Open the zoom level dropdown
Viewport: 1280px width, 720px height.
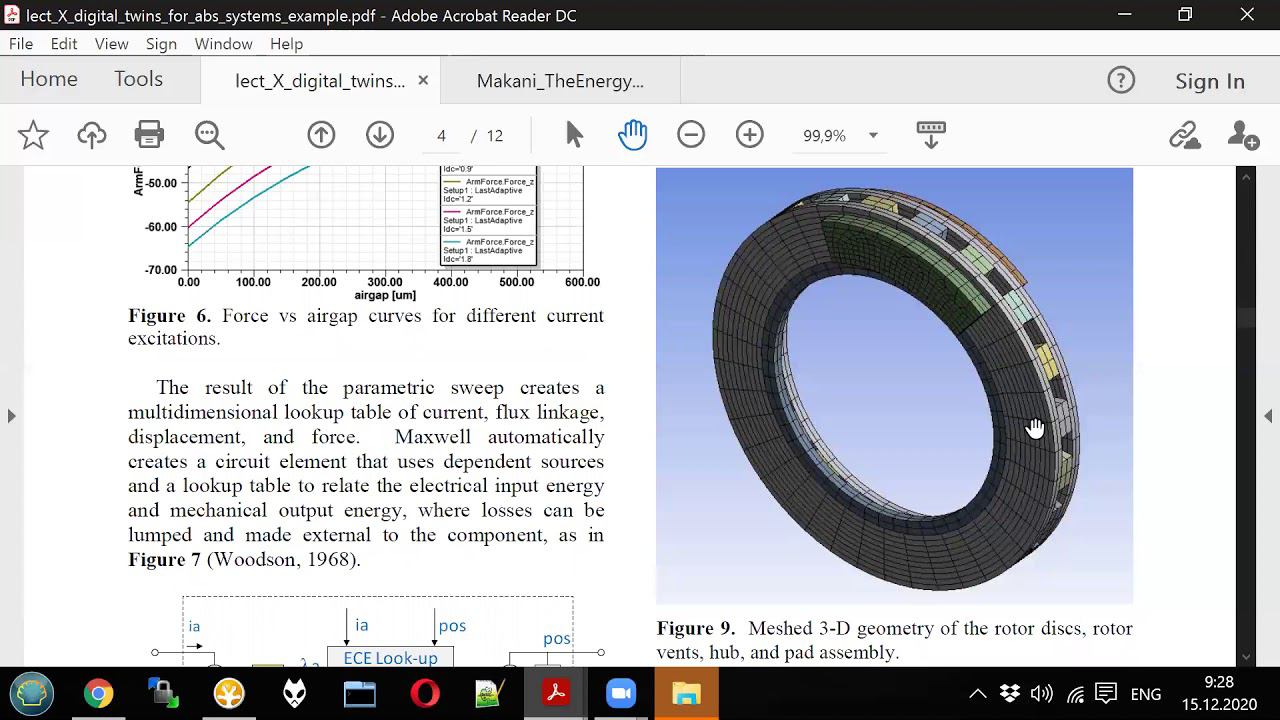pos(873,135)
